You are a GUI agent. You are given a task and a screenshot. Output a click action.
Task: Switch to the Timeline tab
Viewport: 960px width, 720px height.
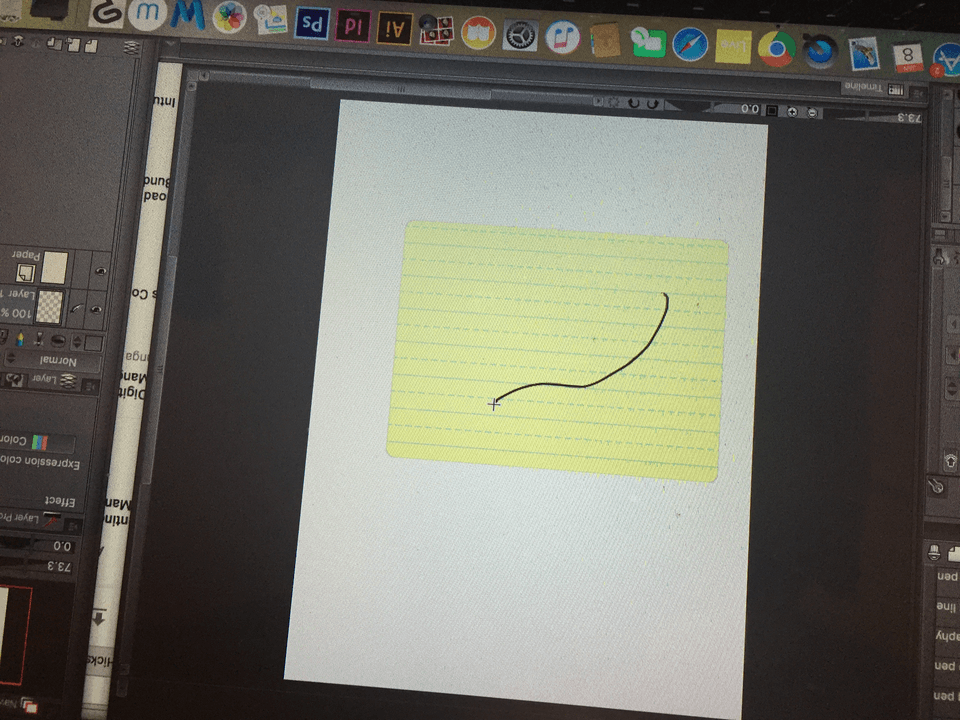point(864,88)
